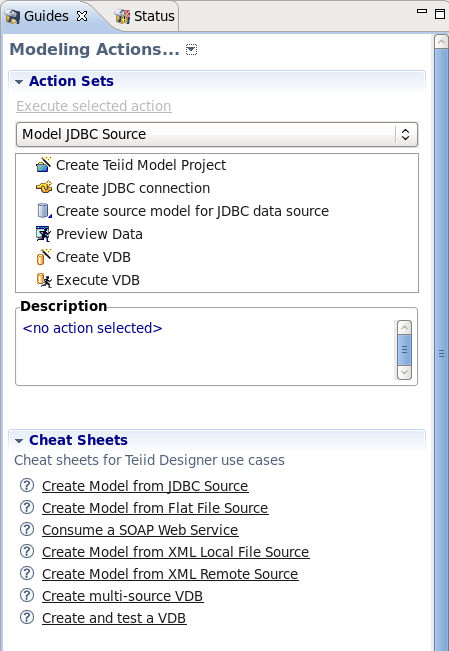Collapse the Cheat Sheets section
Viewport: 449px width, 651px height.
tap(19, 441)
